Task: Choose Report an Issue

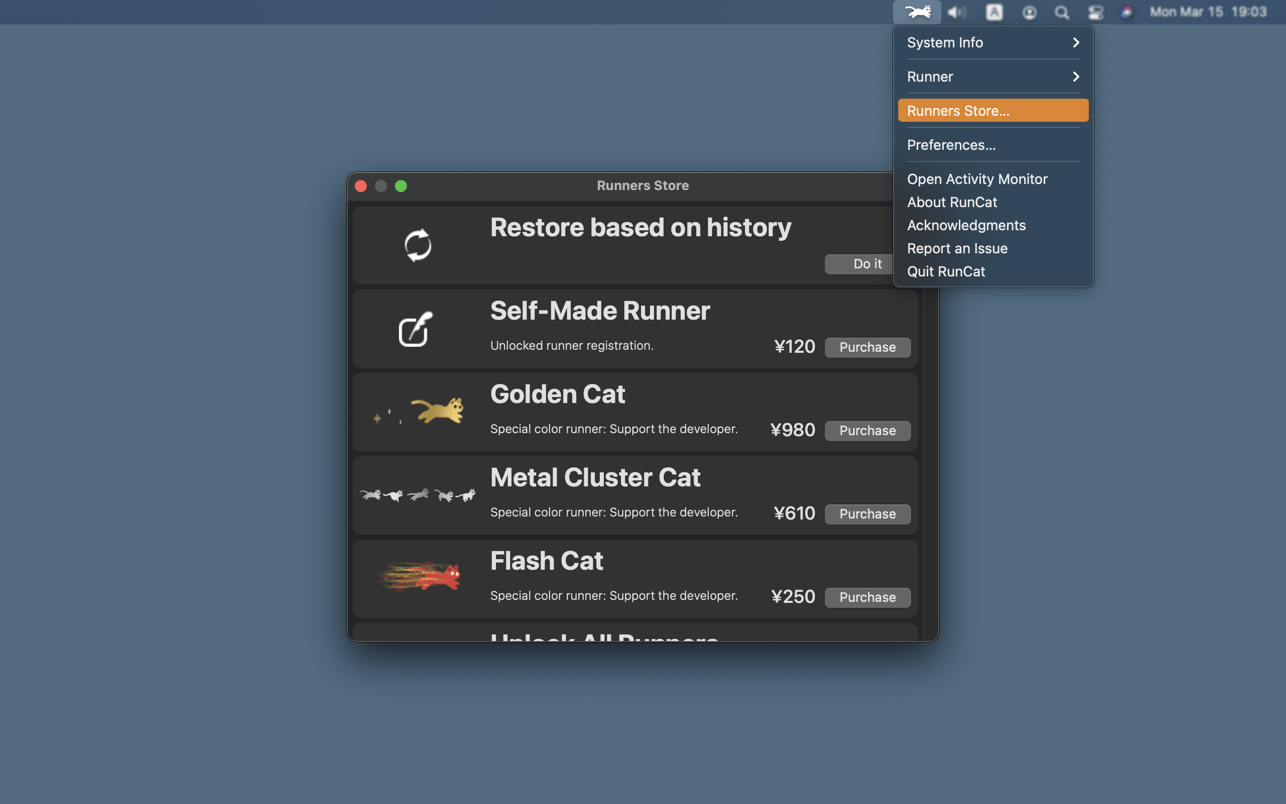Action: (x=993, y=248)
